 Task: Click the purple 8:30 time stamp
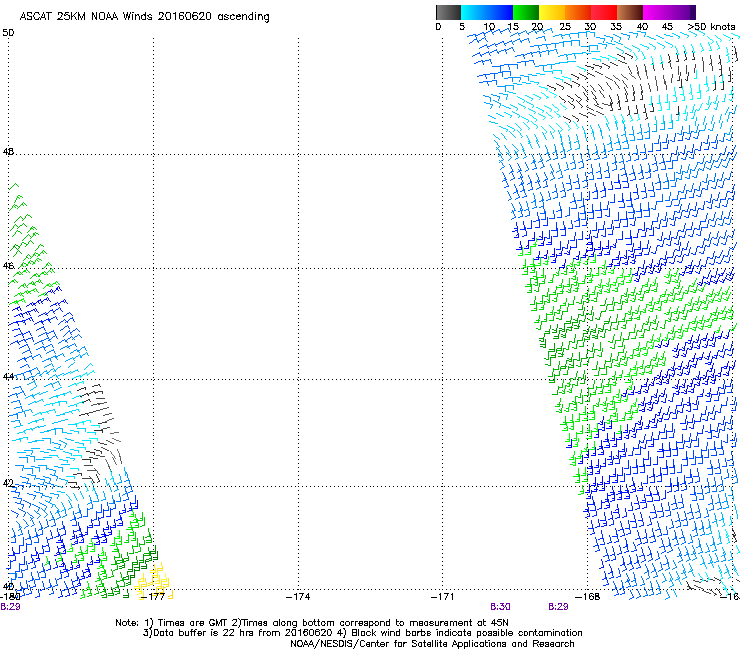pos(500,607)
